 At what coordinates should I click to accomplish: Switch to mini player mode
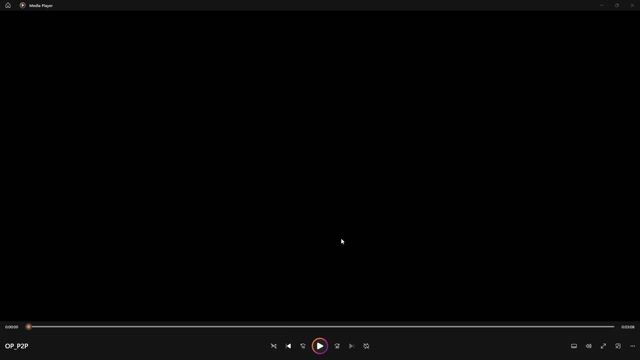618,346
